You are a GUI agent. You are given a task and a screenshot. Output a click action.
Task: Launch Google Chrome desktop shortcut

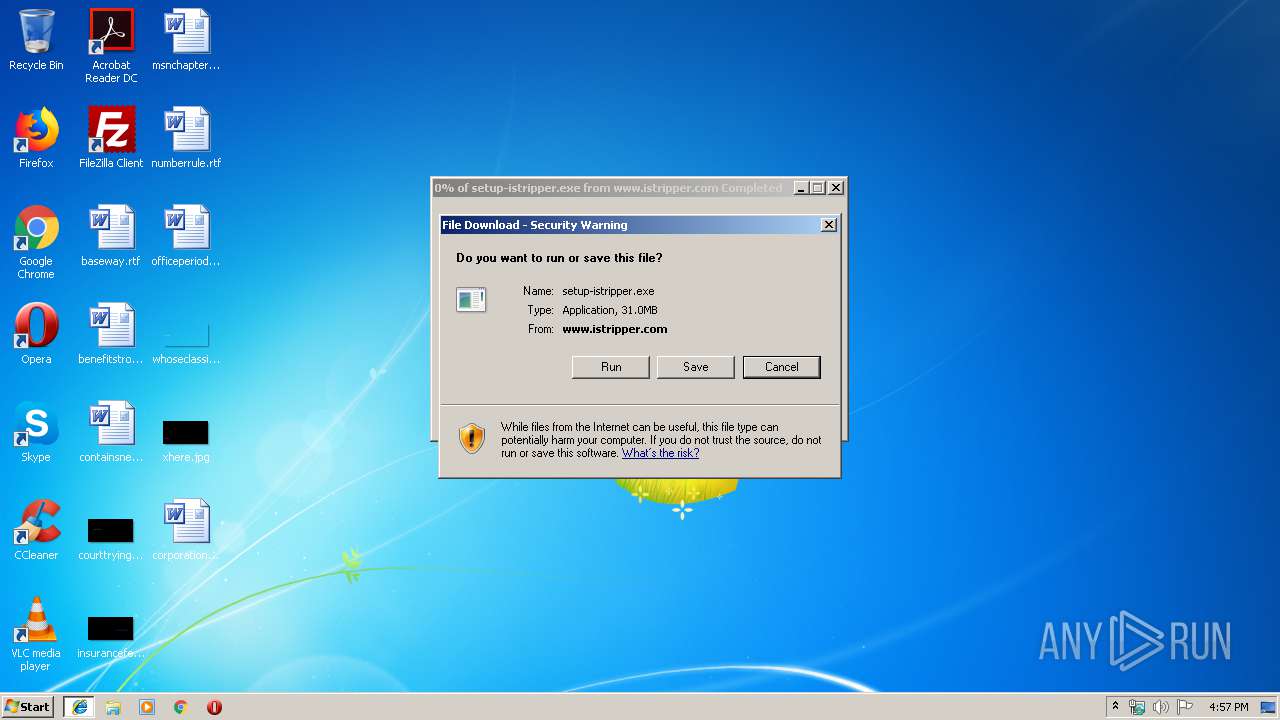[36, 243]
